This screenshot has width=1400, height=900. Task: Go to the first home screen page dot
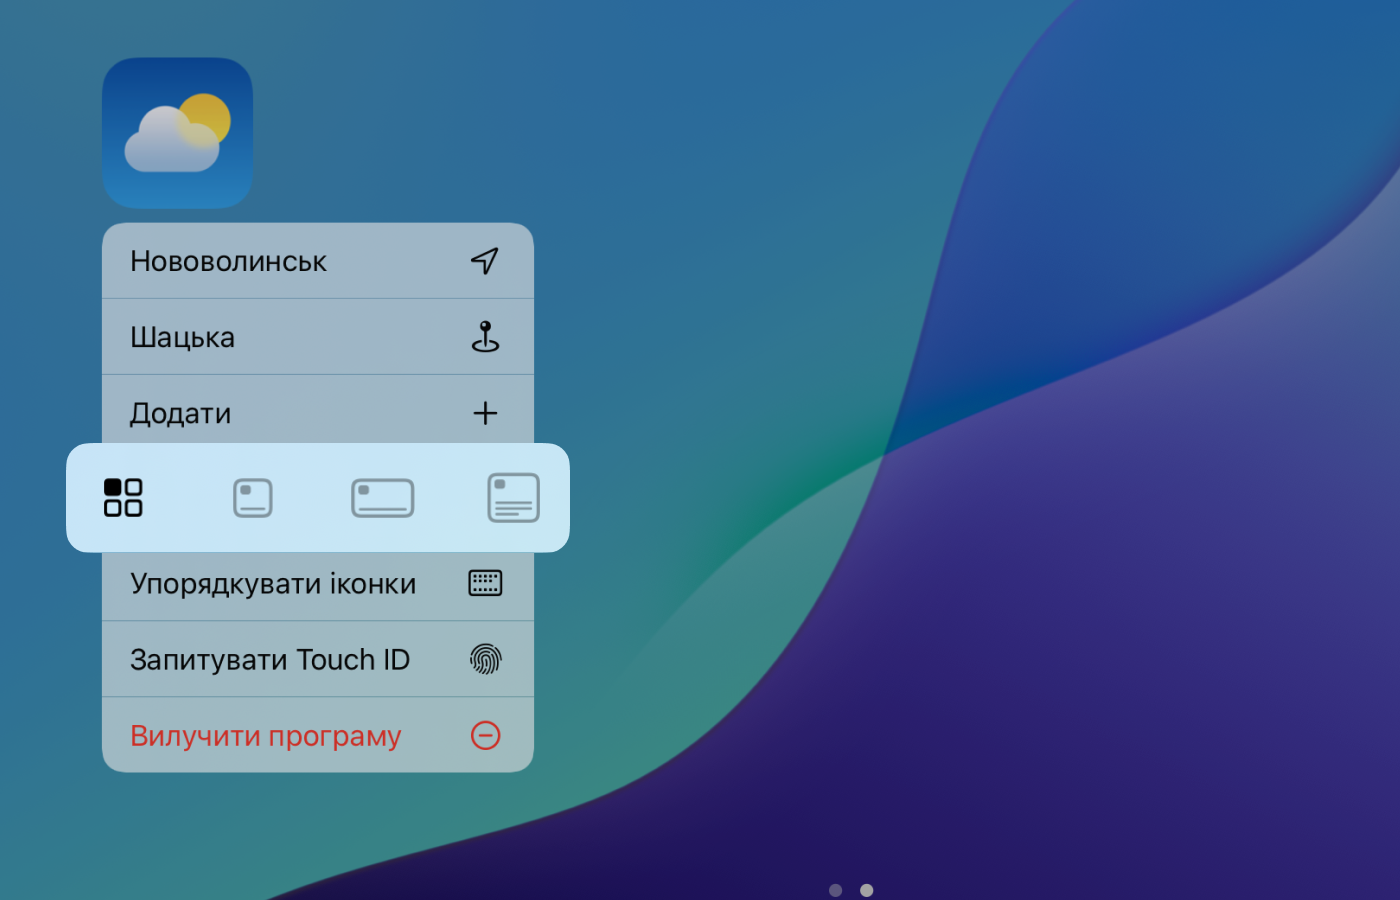(836, 890)
